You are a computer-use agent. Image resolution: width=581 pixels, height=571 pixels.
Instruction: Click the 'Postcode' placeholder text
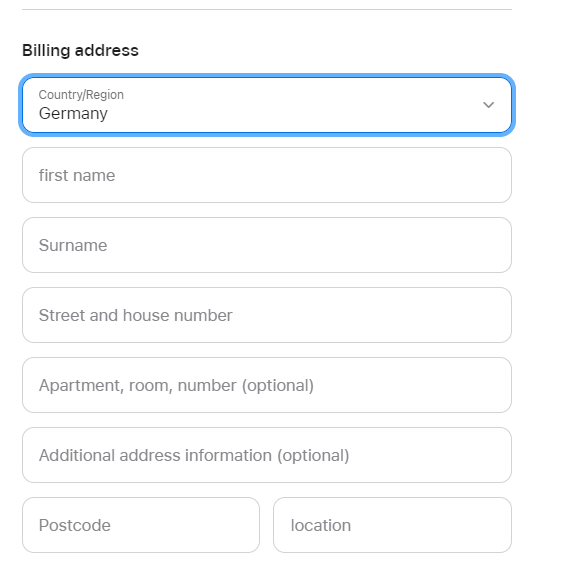[75, 525]
